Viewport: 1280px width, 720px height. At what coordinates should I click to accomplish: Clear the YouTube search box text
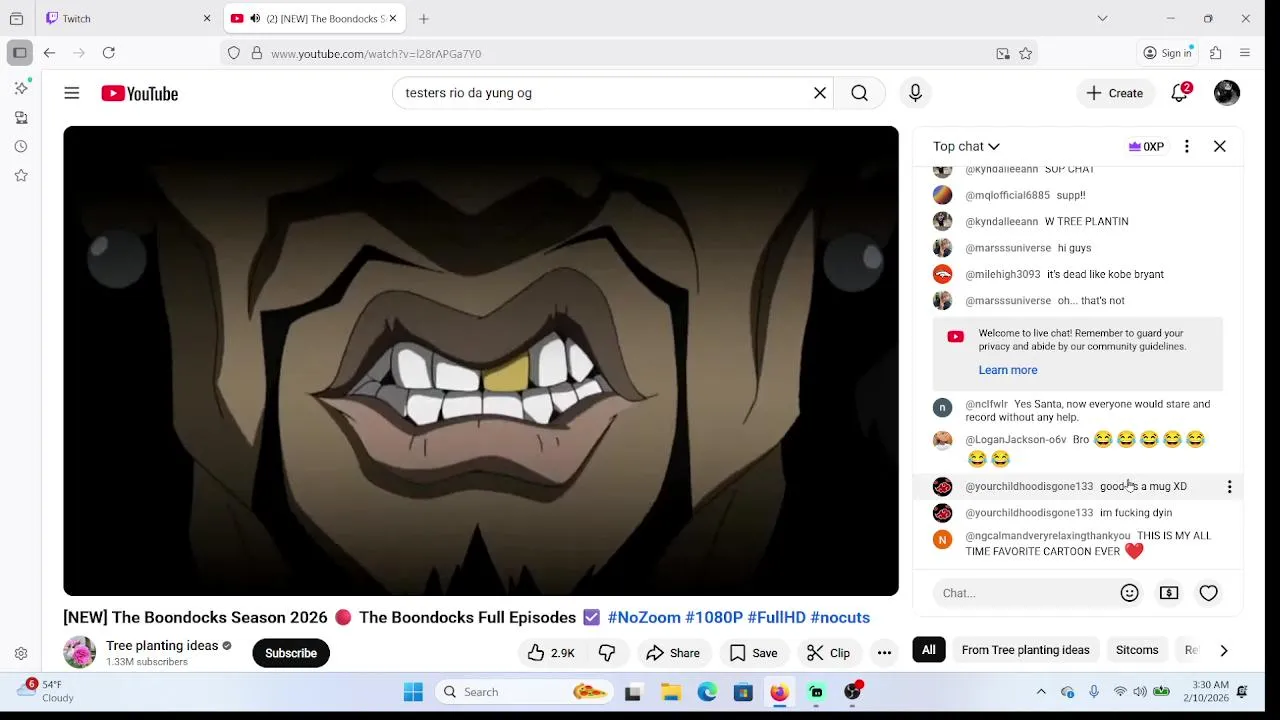click(x=820, y=93)
